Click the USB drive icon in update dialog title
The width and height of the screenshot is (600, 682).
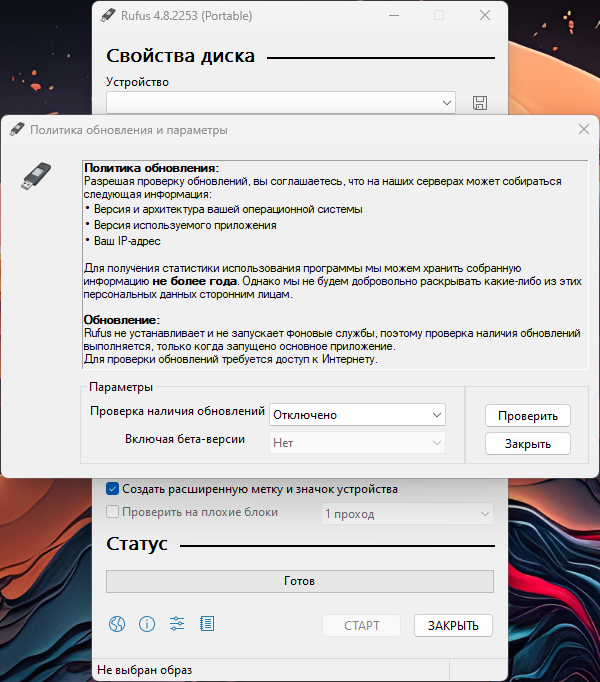click(x=17, y=129)
